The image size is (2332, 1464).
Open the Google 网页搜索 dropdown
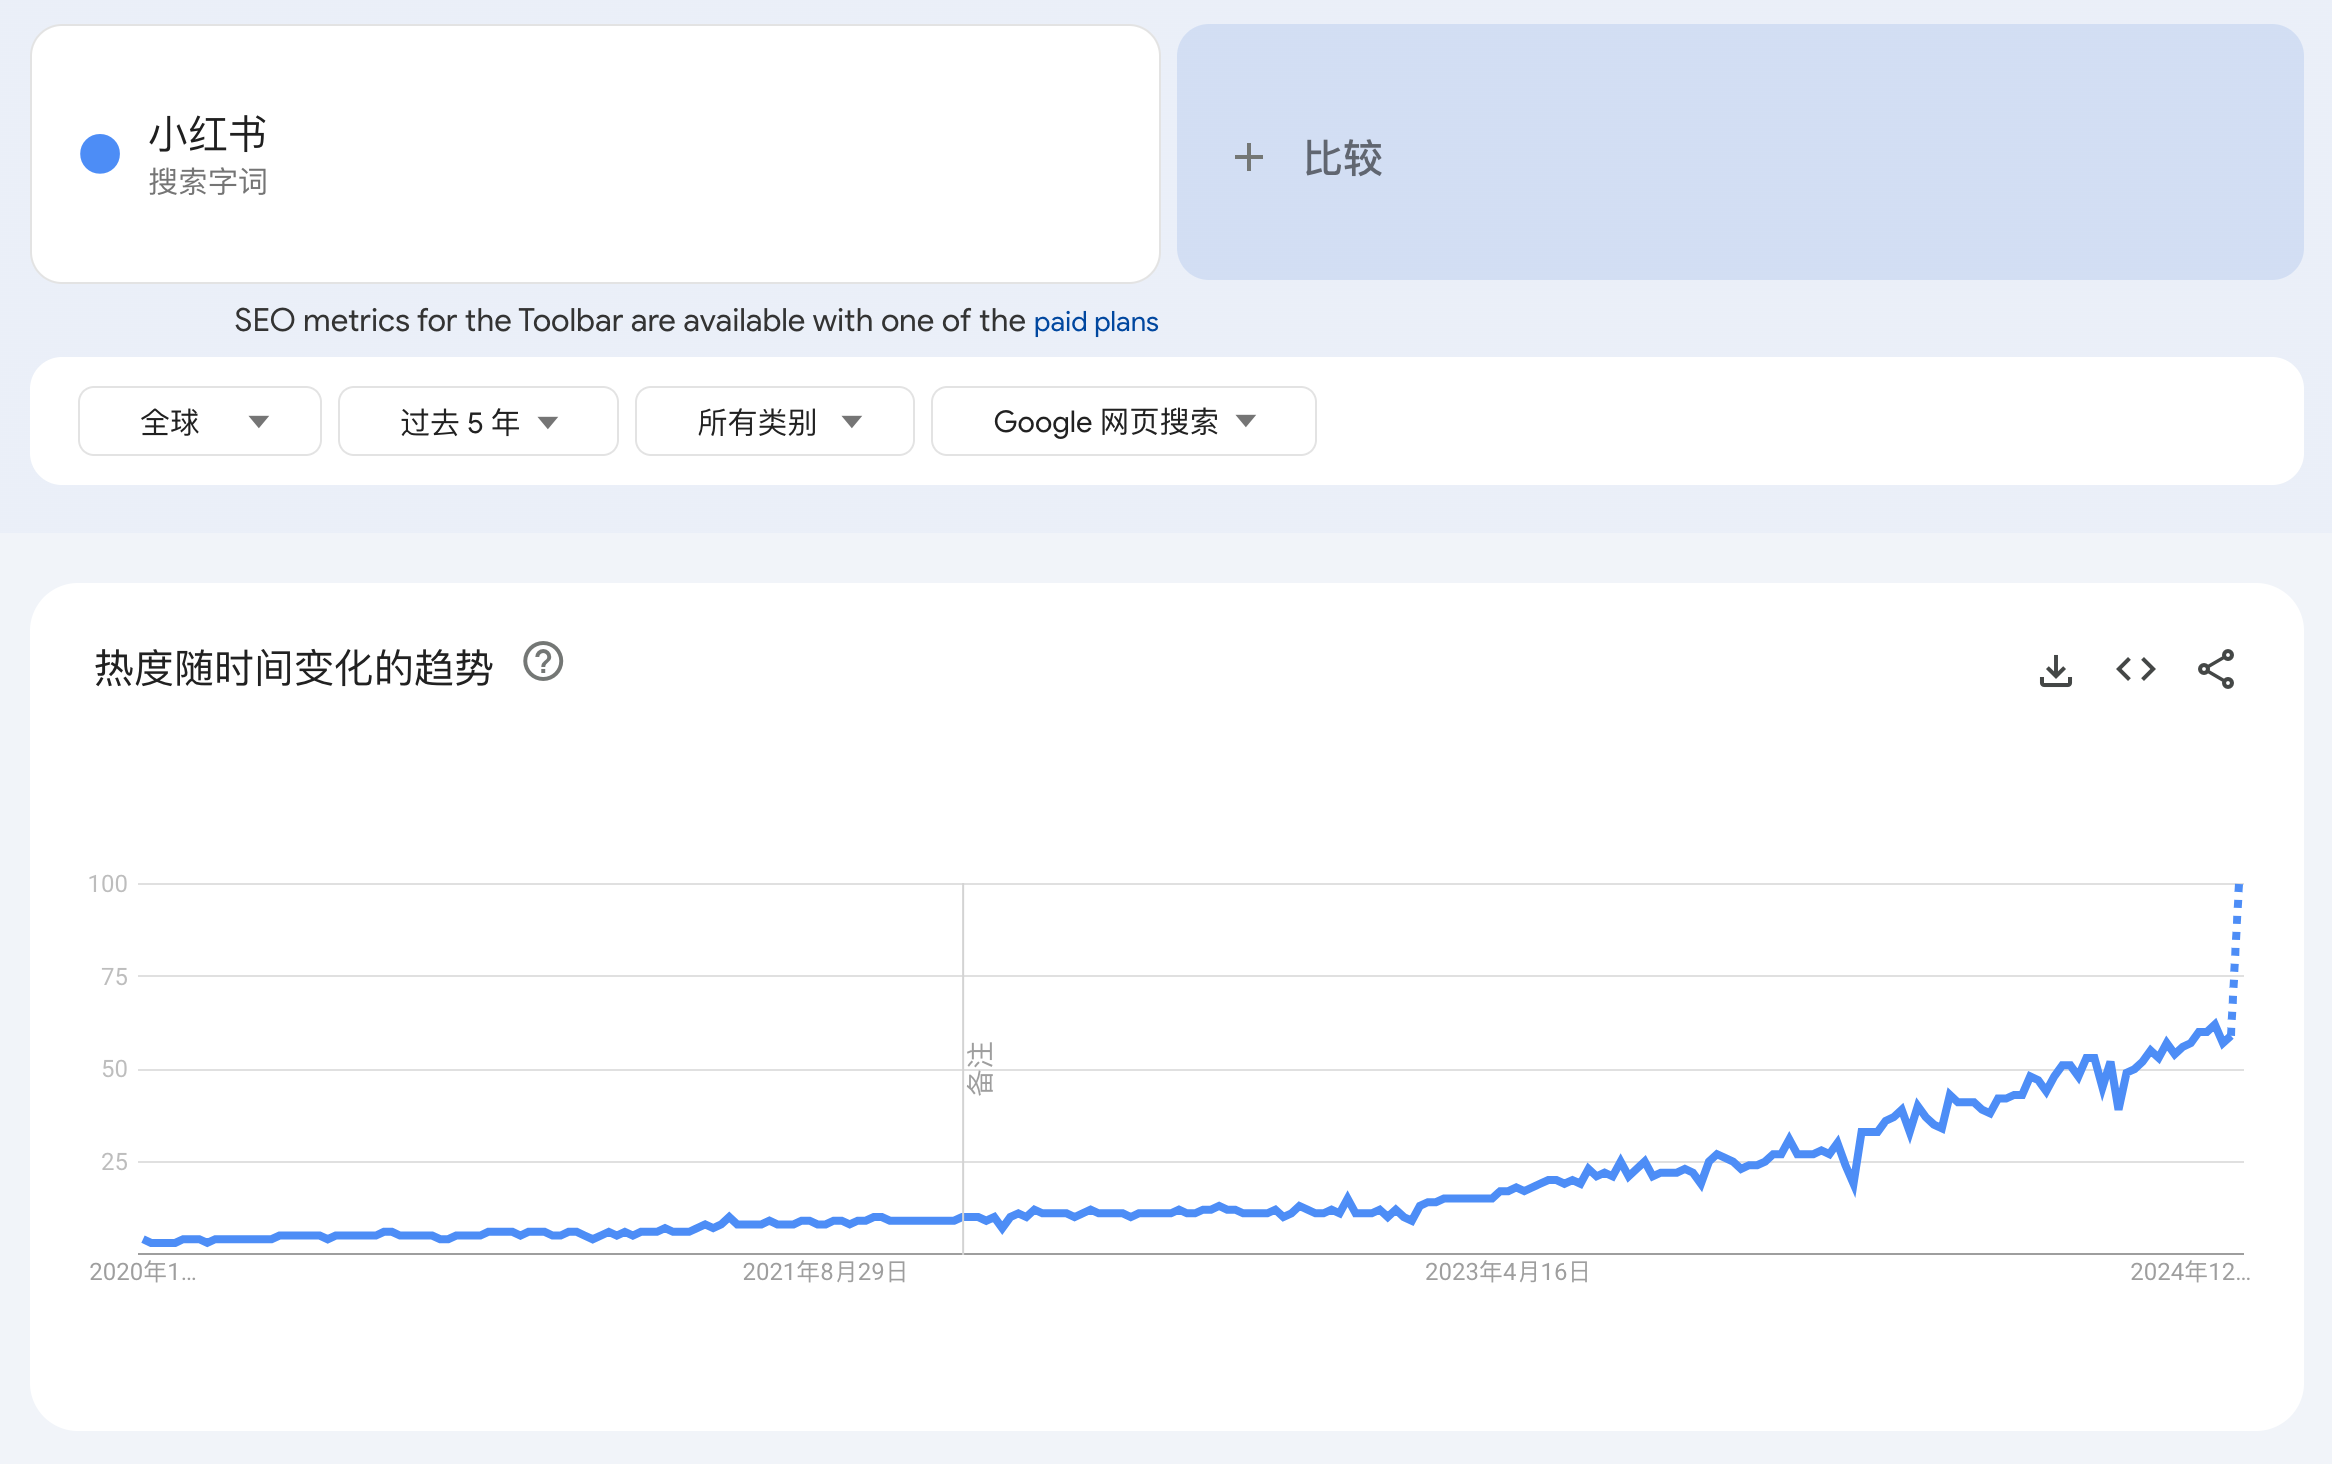[x=1124, y=421]
